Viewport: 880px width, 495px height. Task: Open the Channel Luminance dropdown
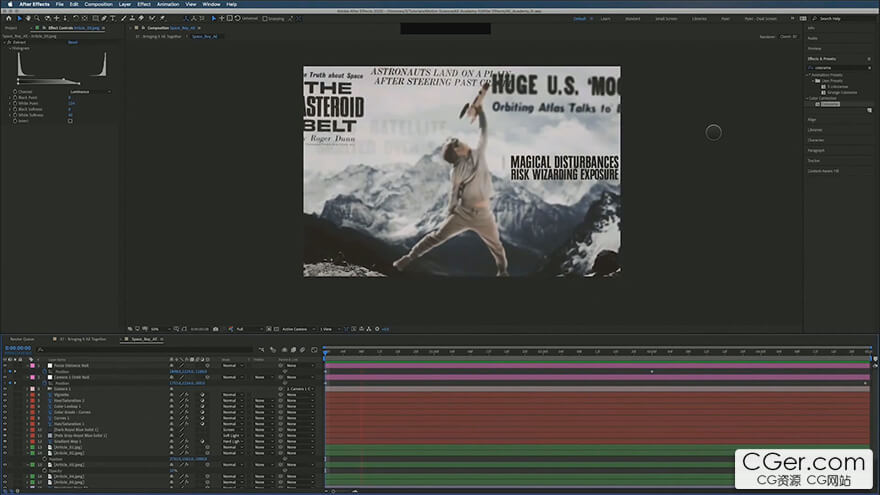pyautogui.click(x=90, y=91)
